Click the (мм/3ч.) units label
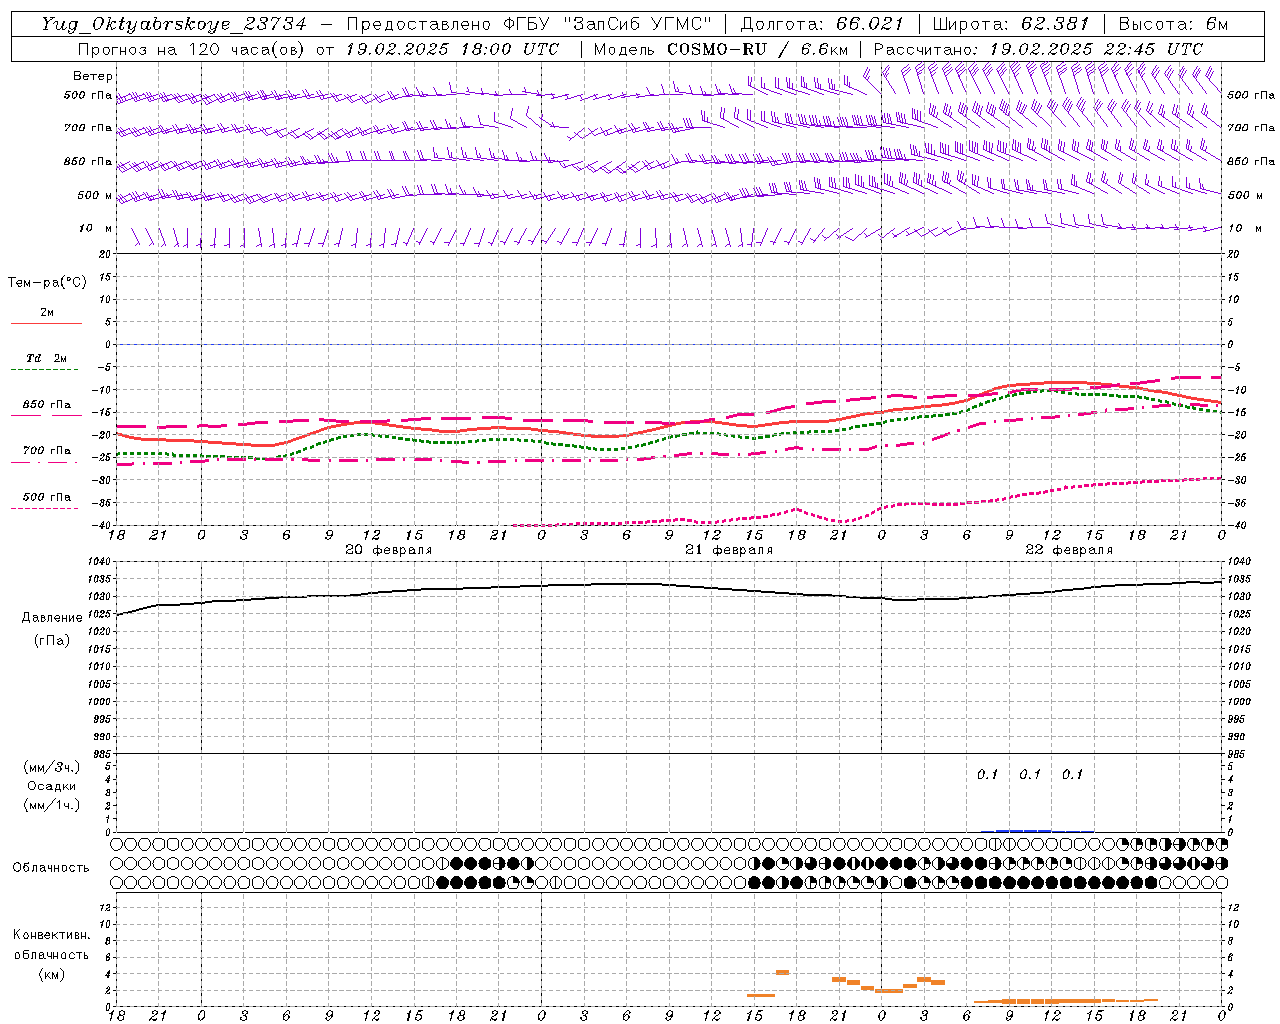Screen dimensions: 1280x1024 point(52,767)
